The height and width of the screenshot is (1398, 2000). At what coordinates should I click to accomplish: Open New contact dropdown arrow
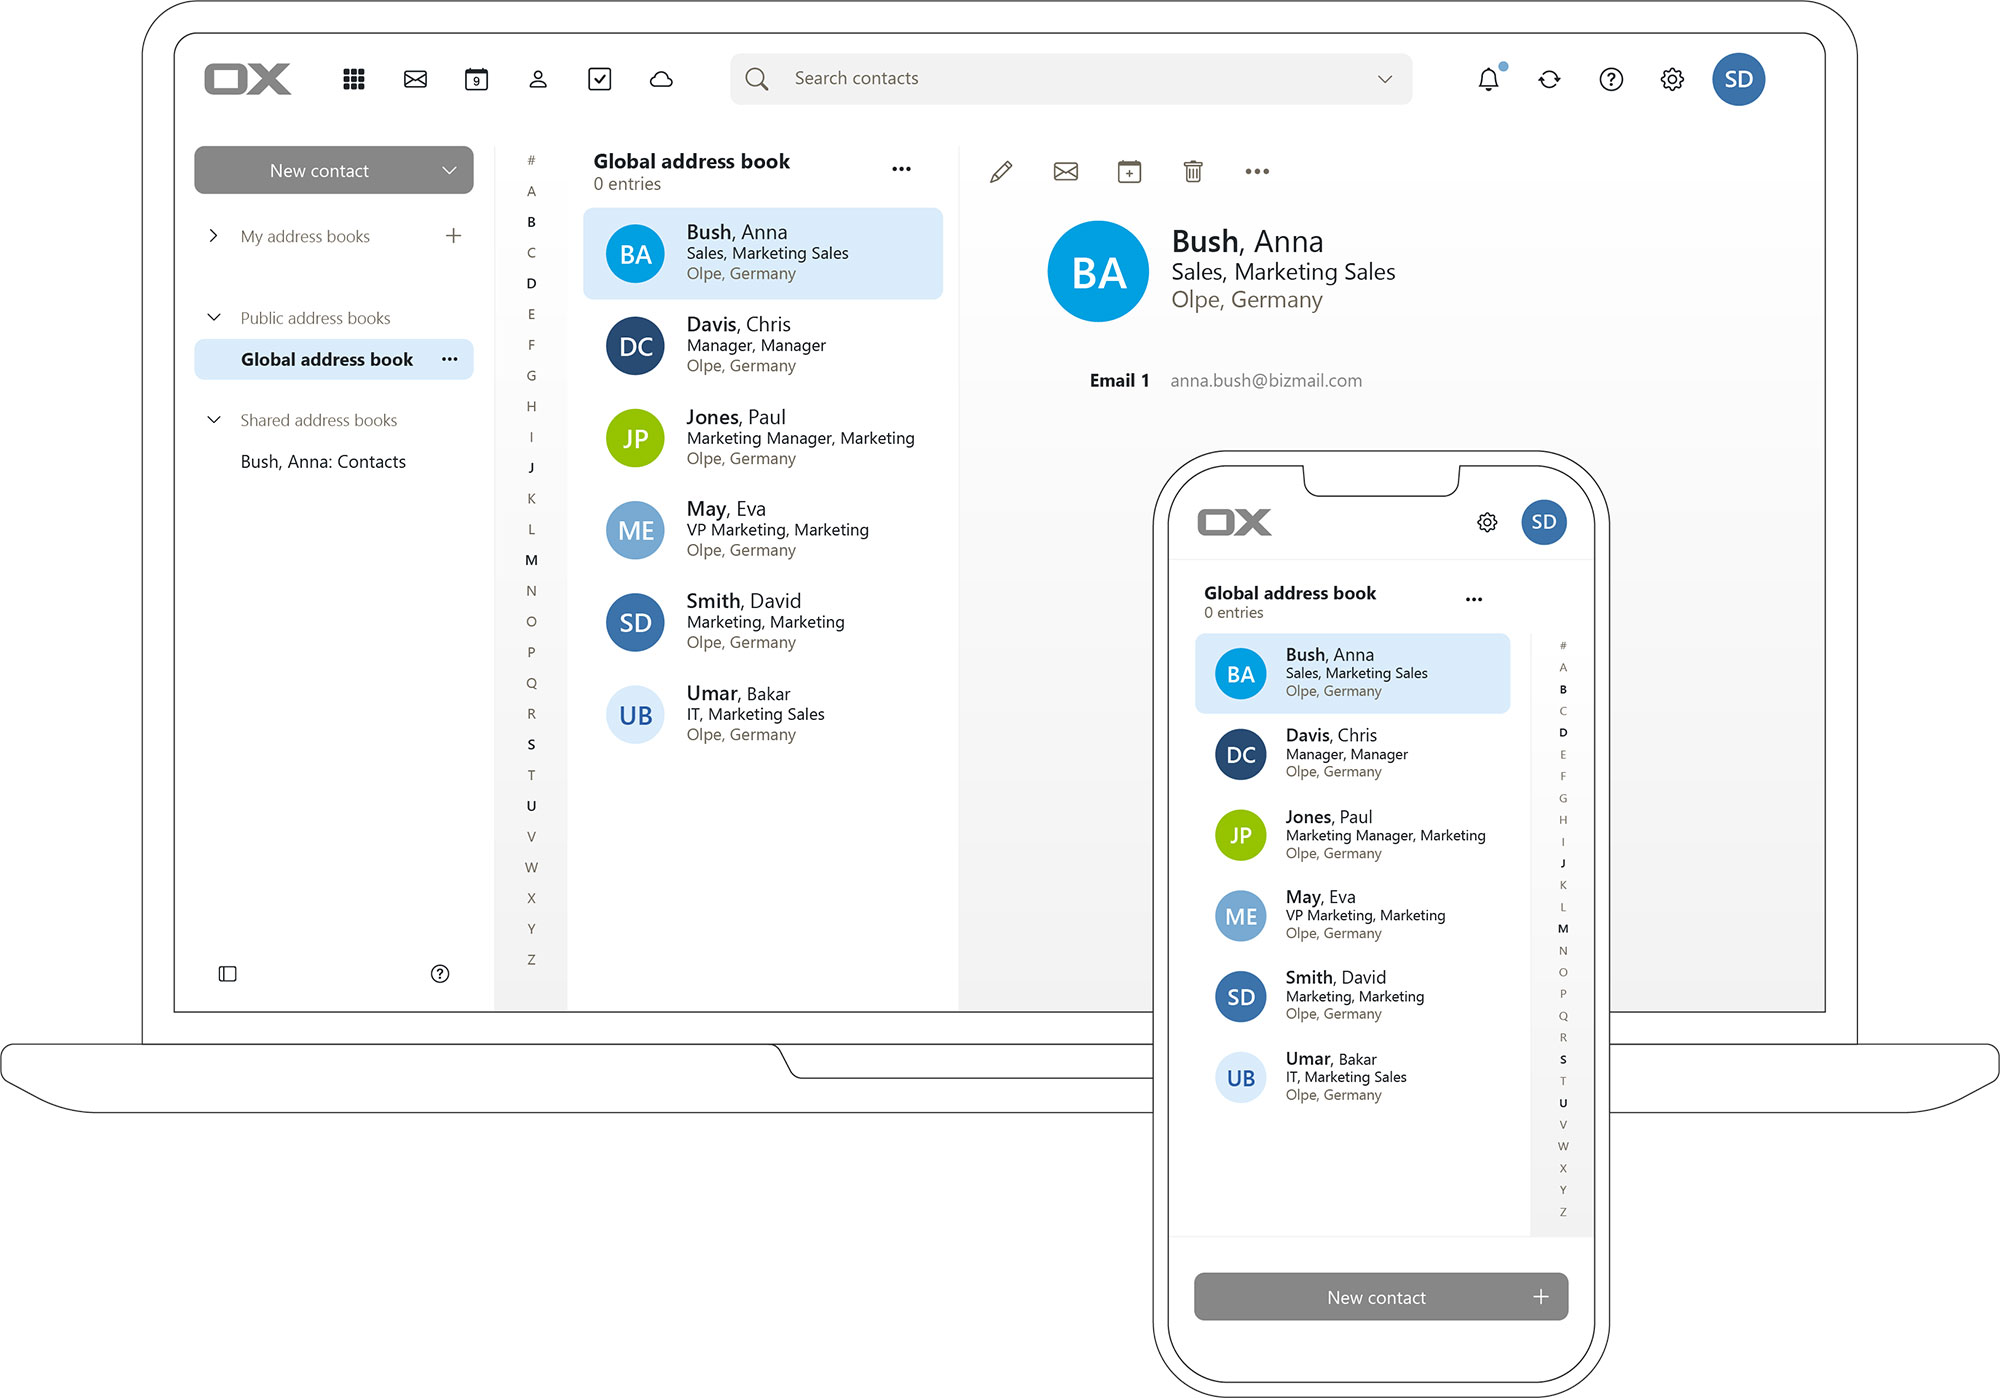tap(449, 171)
